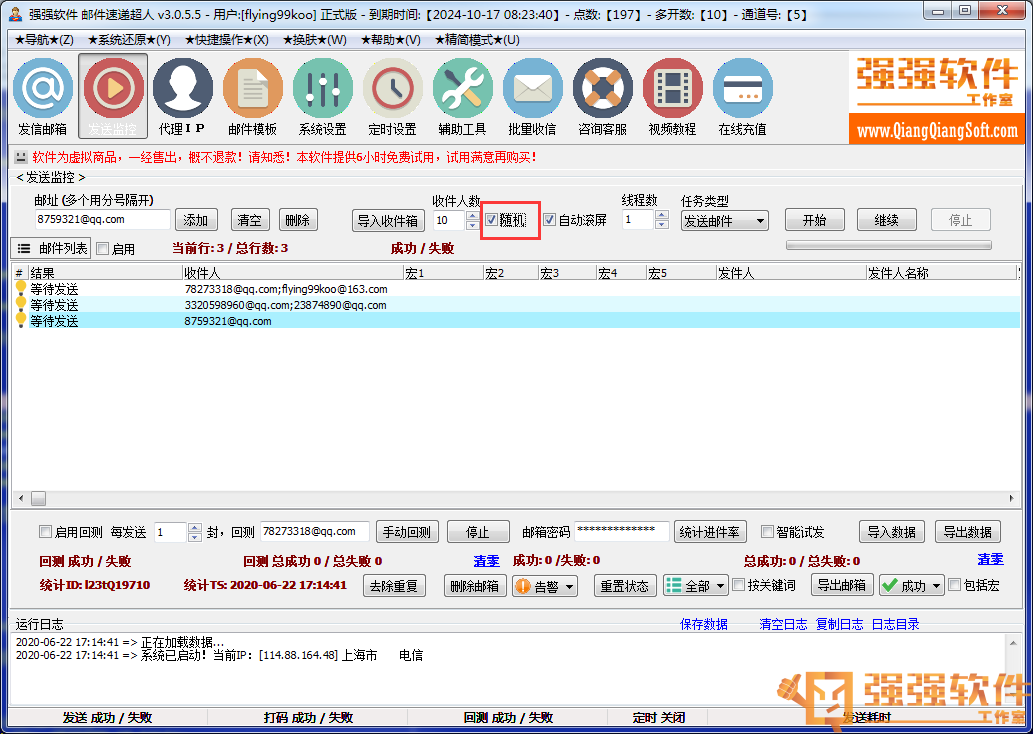Enable the 启用 checkbox beside 邮件列表
This screenshot has height=734, width=1033.
103,249
